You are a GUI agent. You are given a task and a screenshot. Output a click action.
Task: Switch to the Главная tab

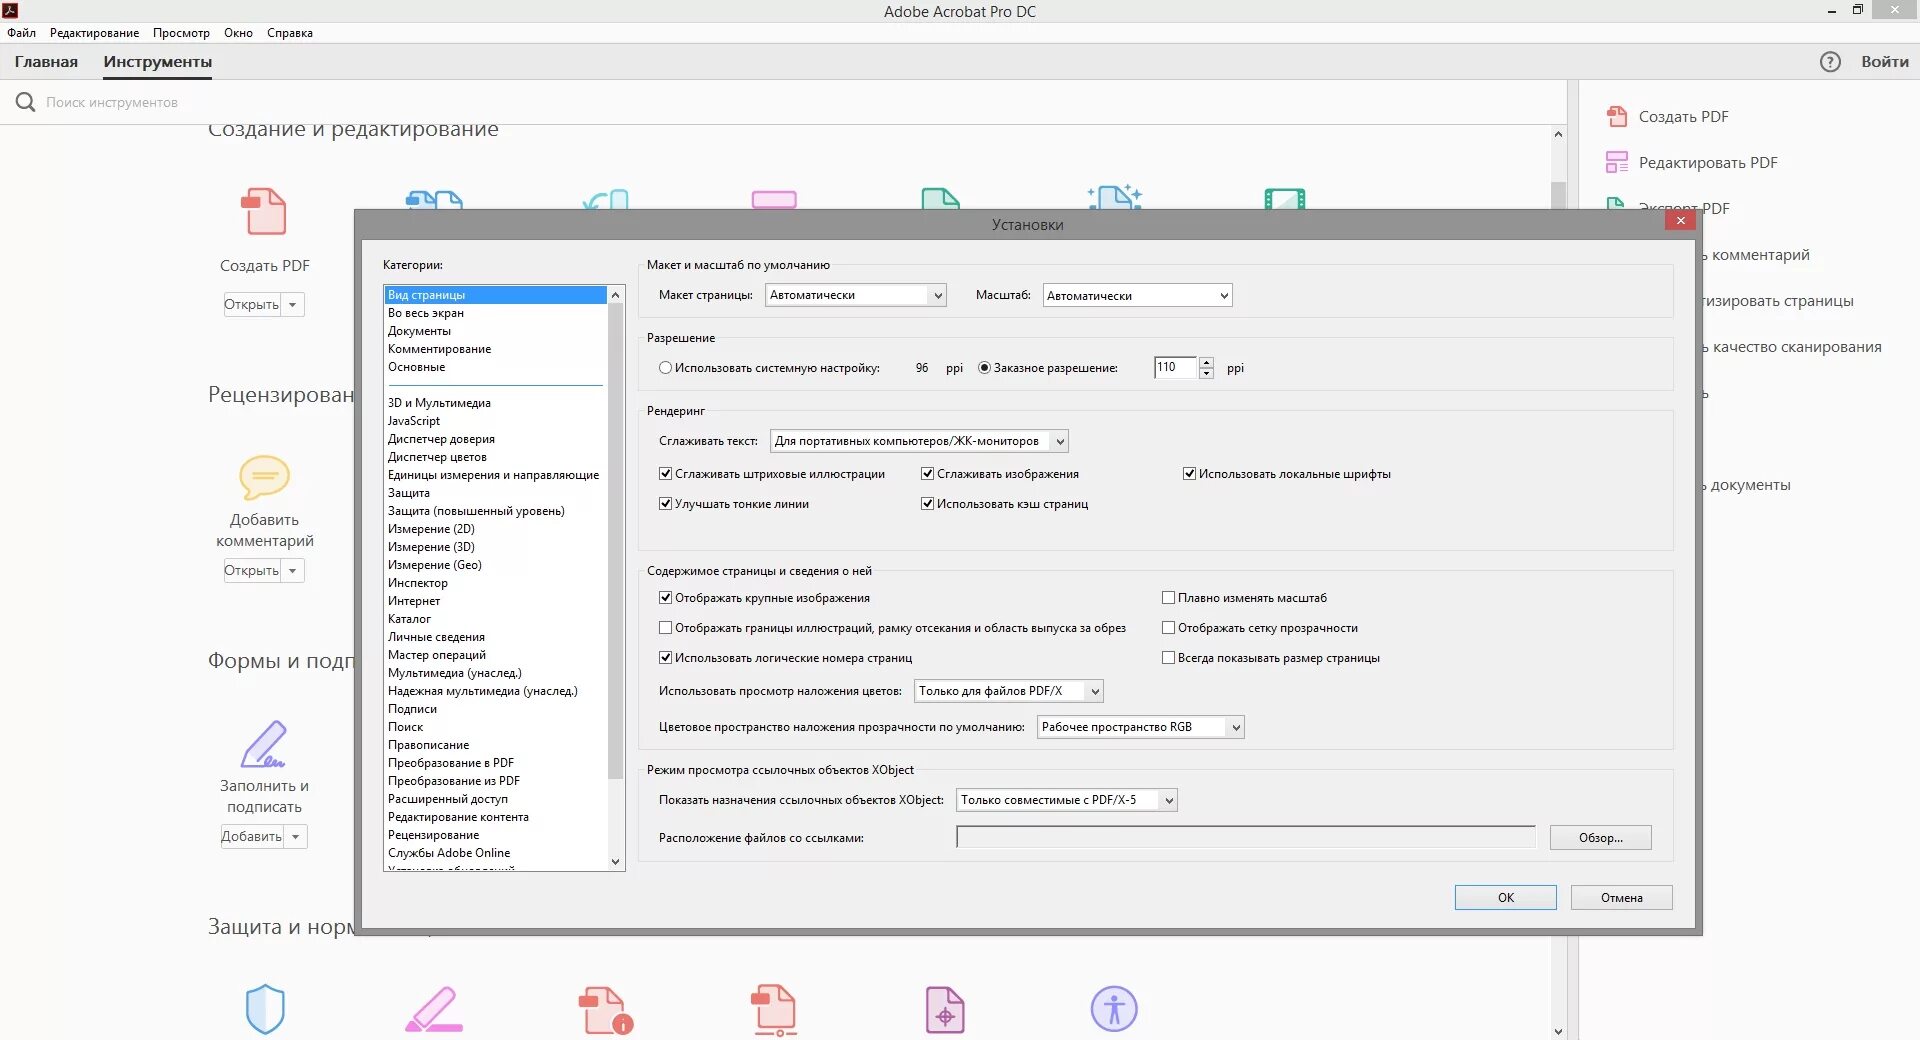(x=46, y=62)
